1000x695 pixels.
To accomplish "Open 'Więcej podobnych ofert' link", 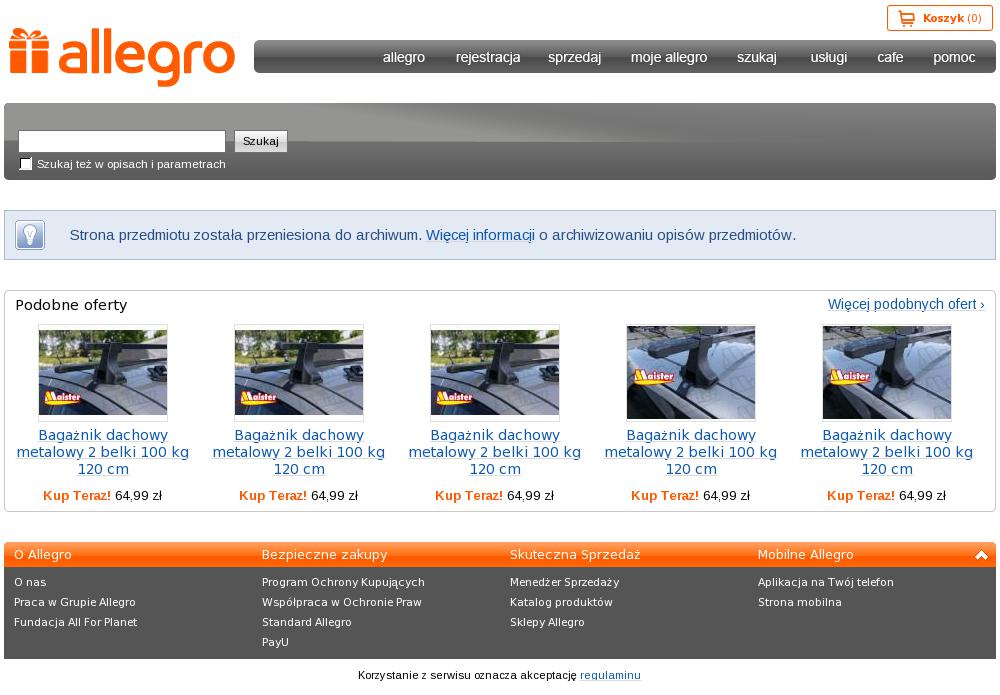I will coord(906,304).
